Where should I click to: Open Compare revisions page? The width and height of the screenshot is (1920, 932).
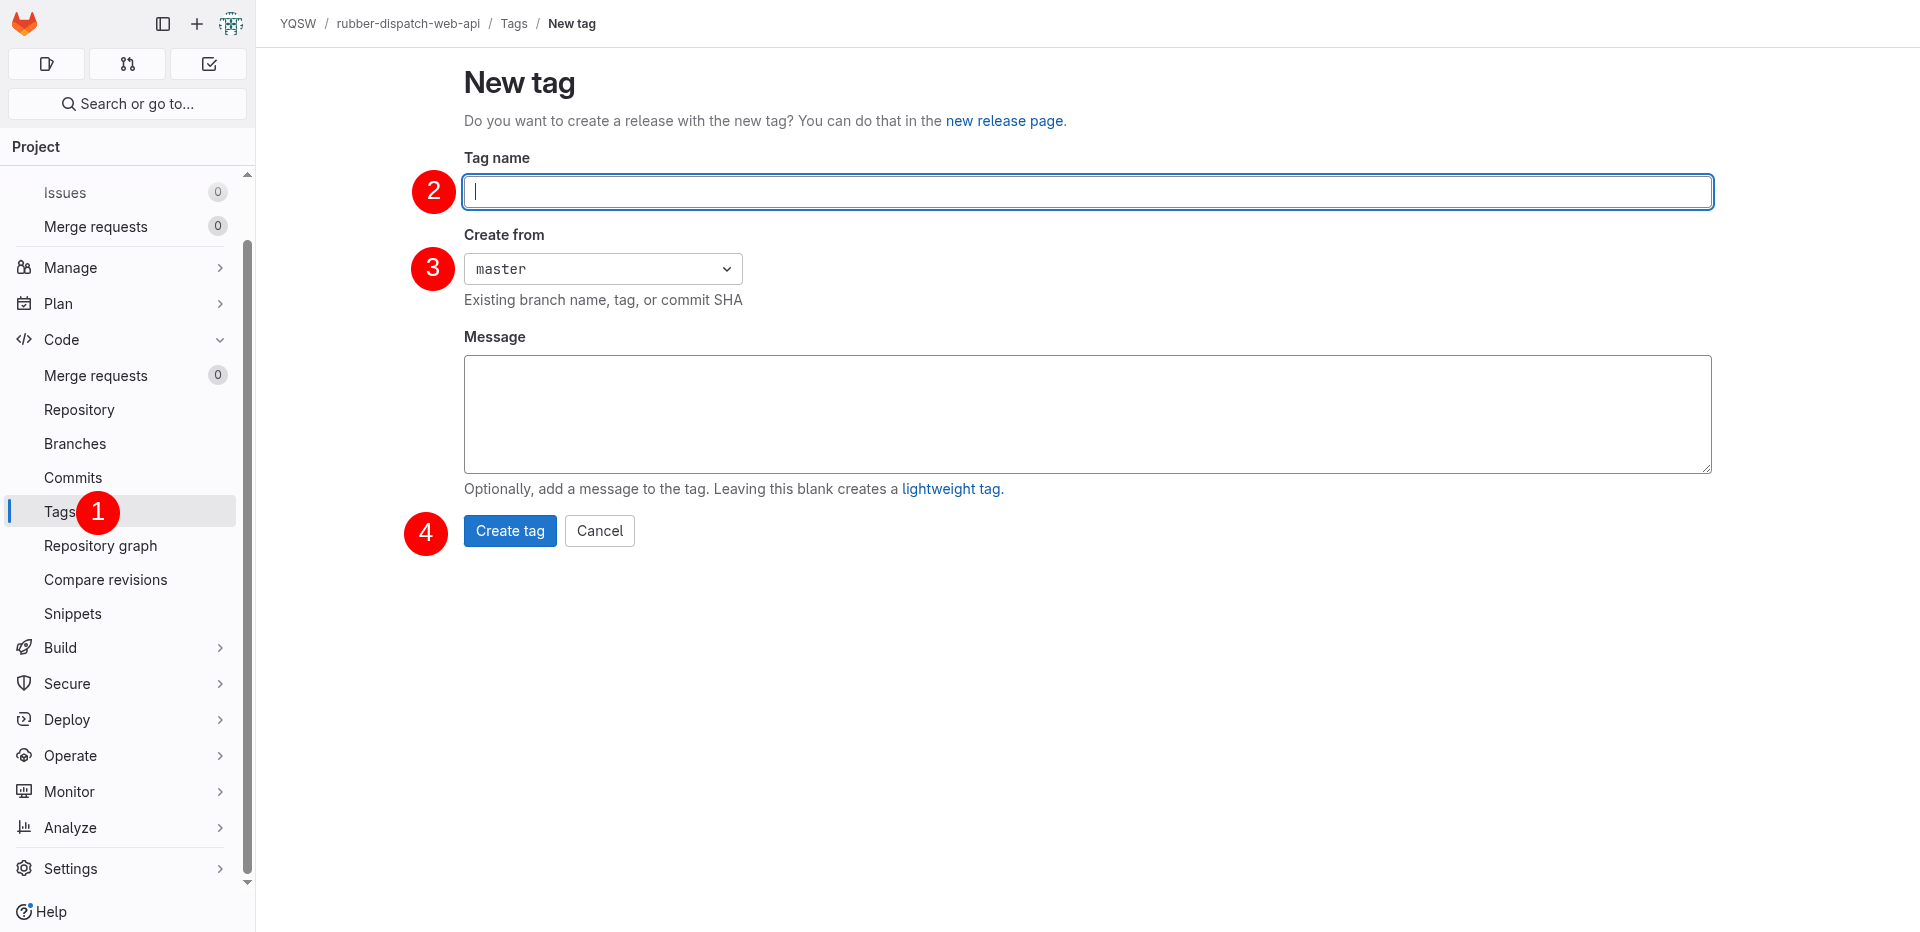(121, 580)
